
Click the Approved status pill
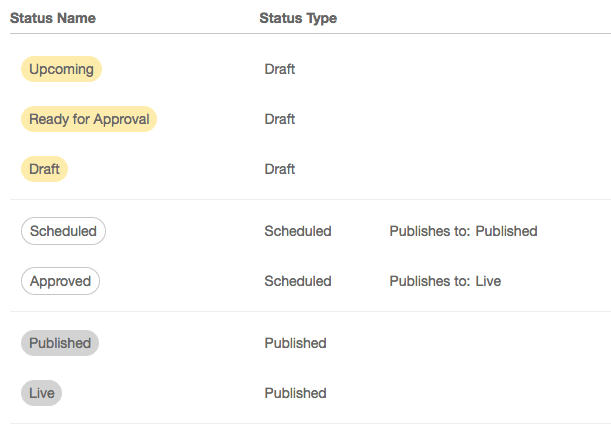point(60,281)
